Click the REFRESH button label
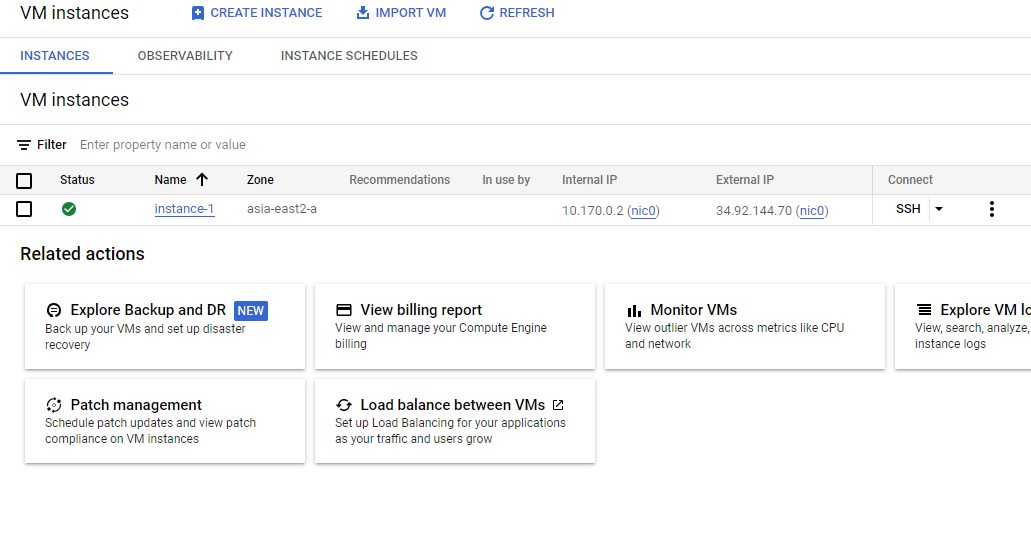The image size is (1031, 540). (x=527, y=13)
